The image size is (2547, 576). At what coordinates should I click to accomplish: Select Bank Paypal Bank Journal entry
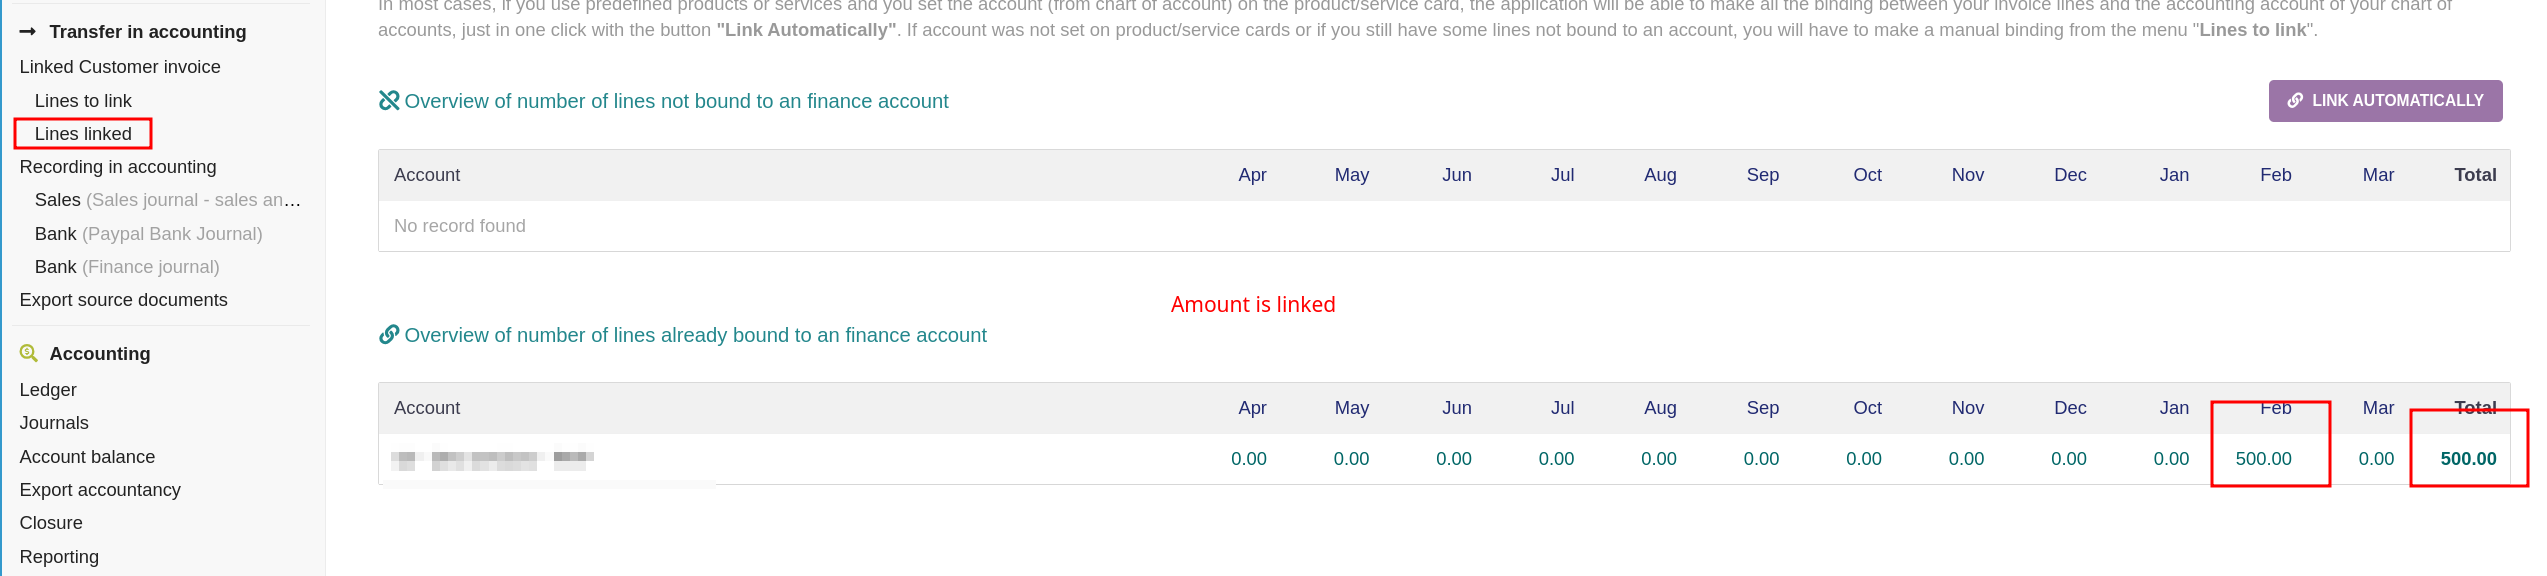coord(148,234)
